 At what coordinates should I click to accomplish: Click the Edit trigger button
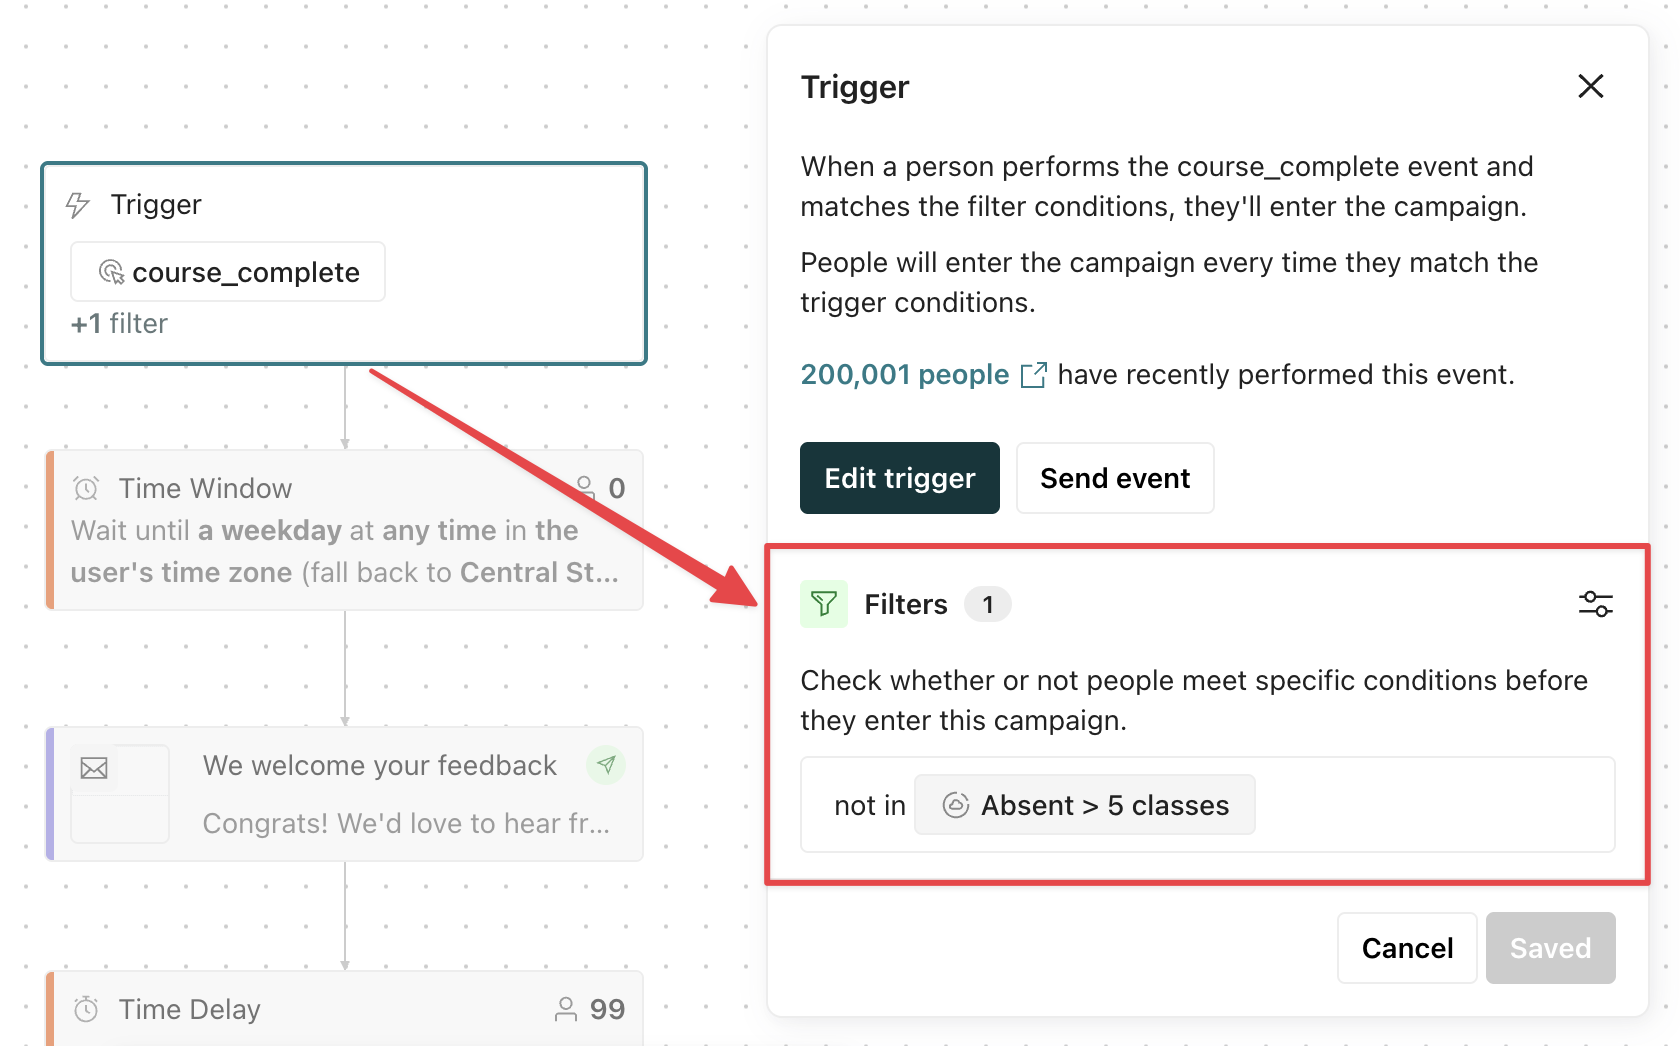pos(900,478)
